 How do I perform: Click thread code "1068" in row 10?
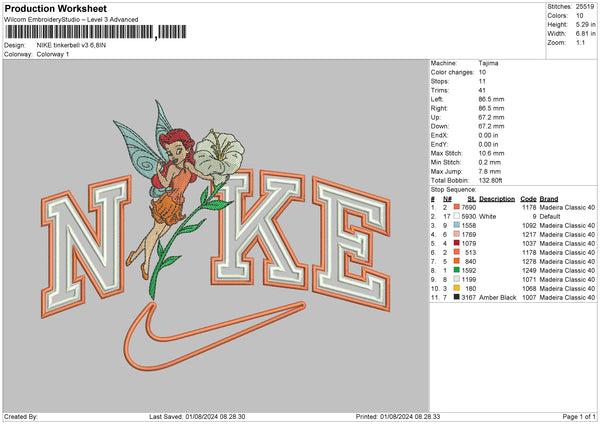click(x=529, y=288)
